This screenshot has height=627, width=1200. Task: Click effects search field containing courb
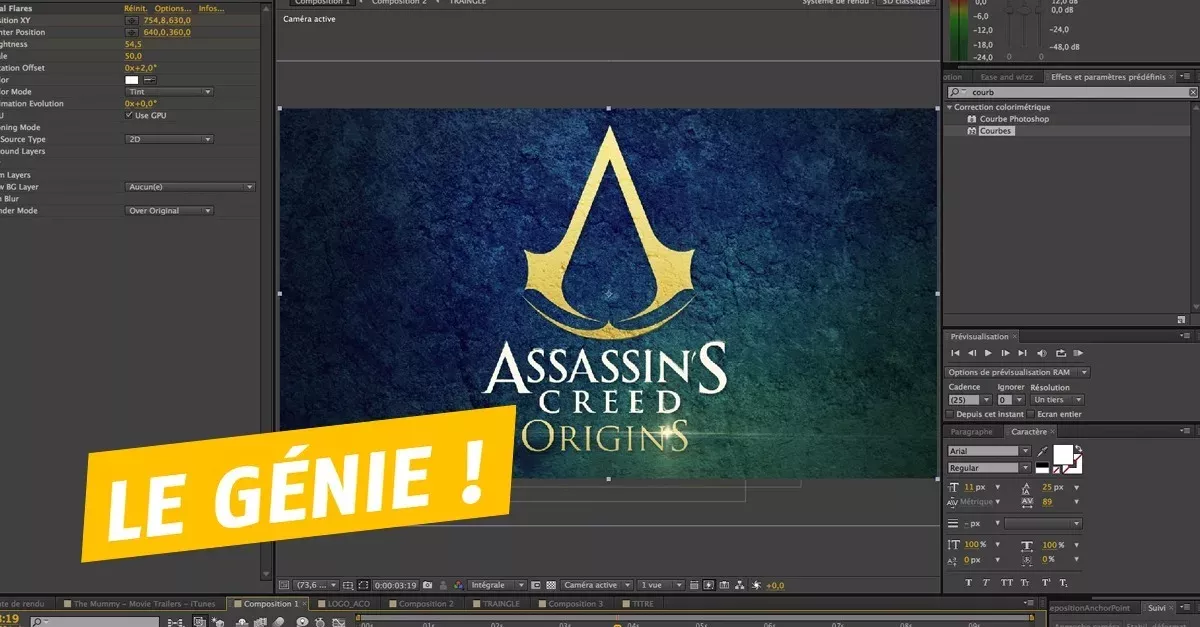(x=1070, y=92)
